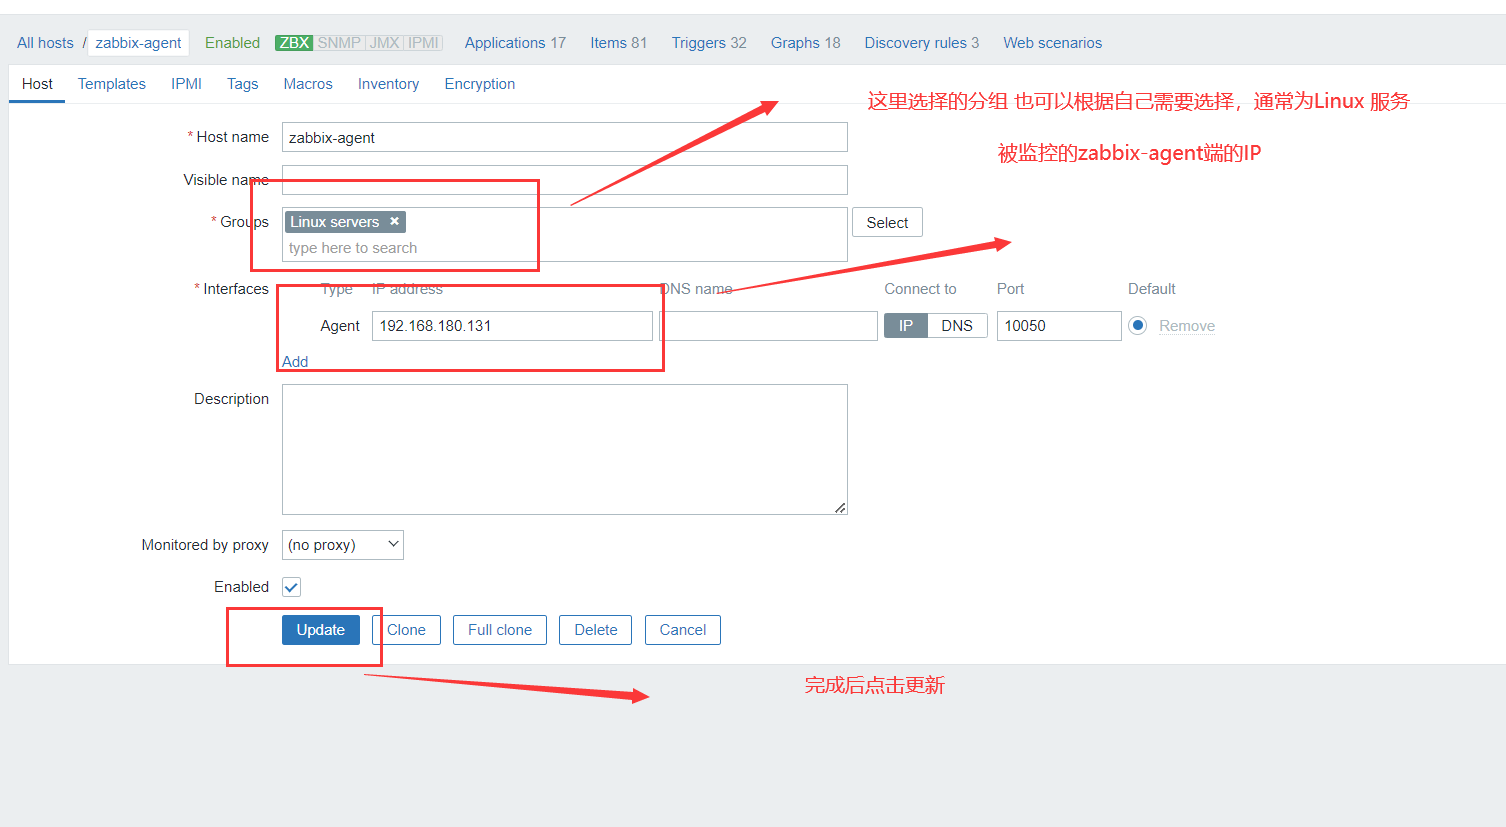Image resolution: width=1506 pixels, height=827 pixels.
Task: Open the Inventory tab
Action: (x=388, y=84)
